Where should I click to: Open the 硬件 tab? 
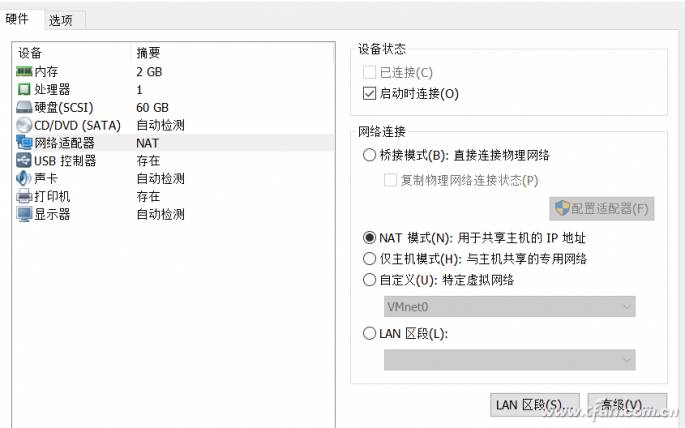pyautogui.click(x=17, y=19)
